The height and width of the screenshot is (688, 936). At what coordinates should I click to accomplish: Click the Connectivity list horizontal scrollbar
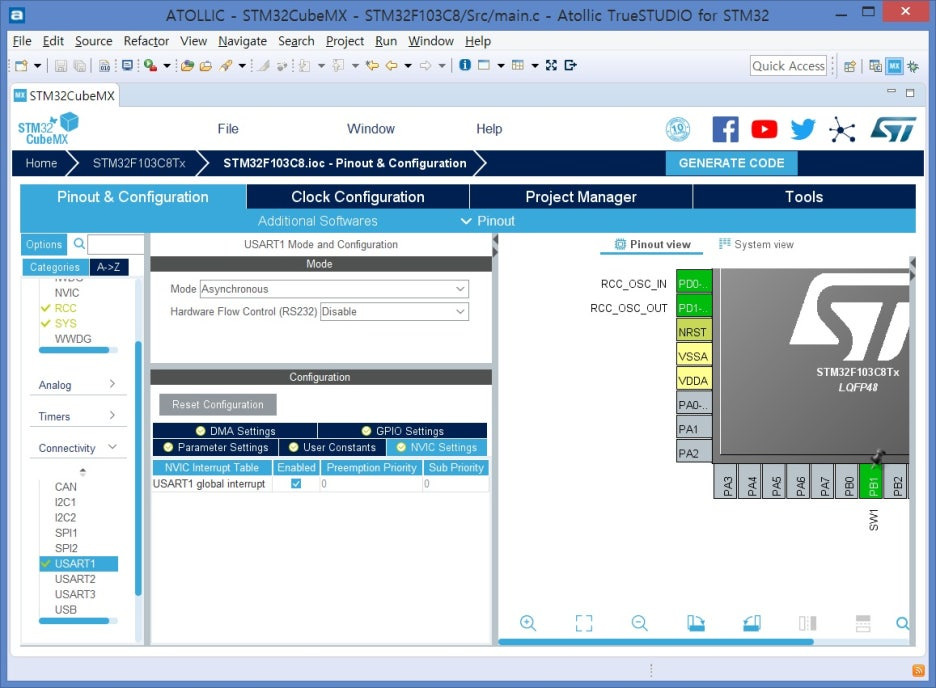(x=73, y=621)
